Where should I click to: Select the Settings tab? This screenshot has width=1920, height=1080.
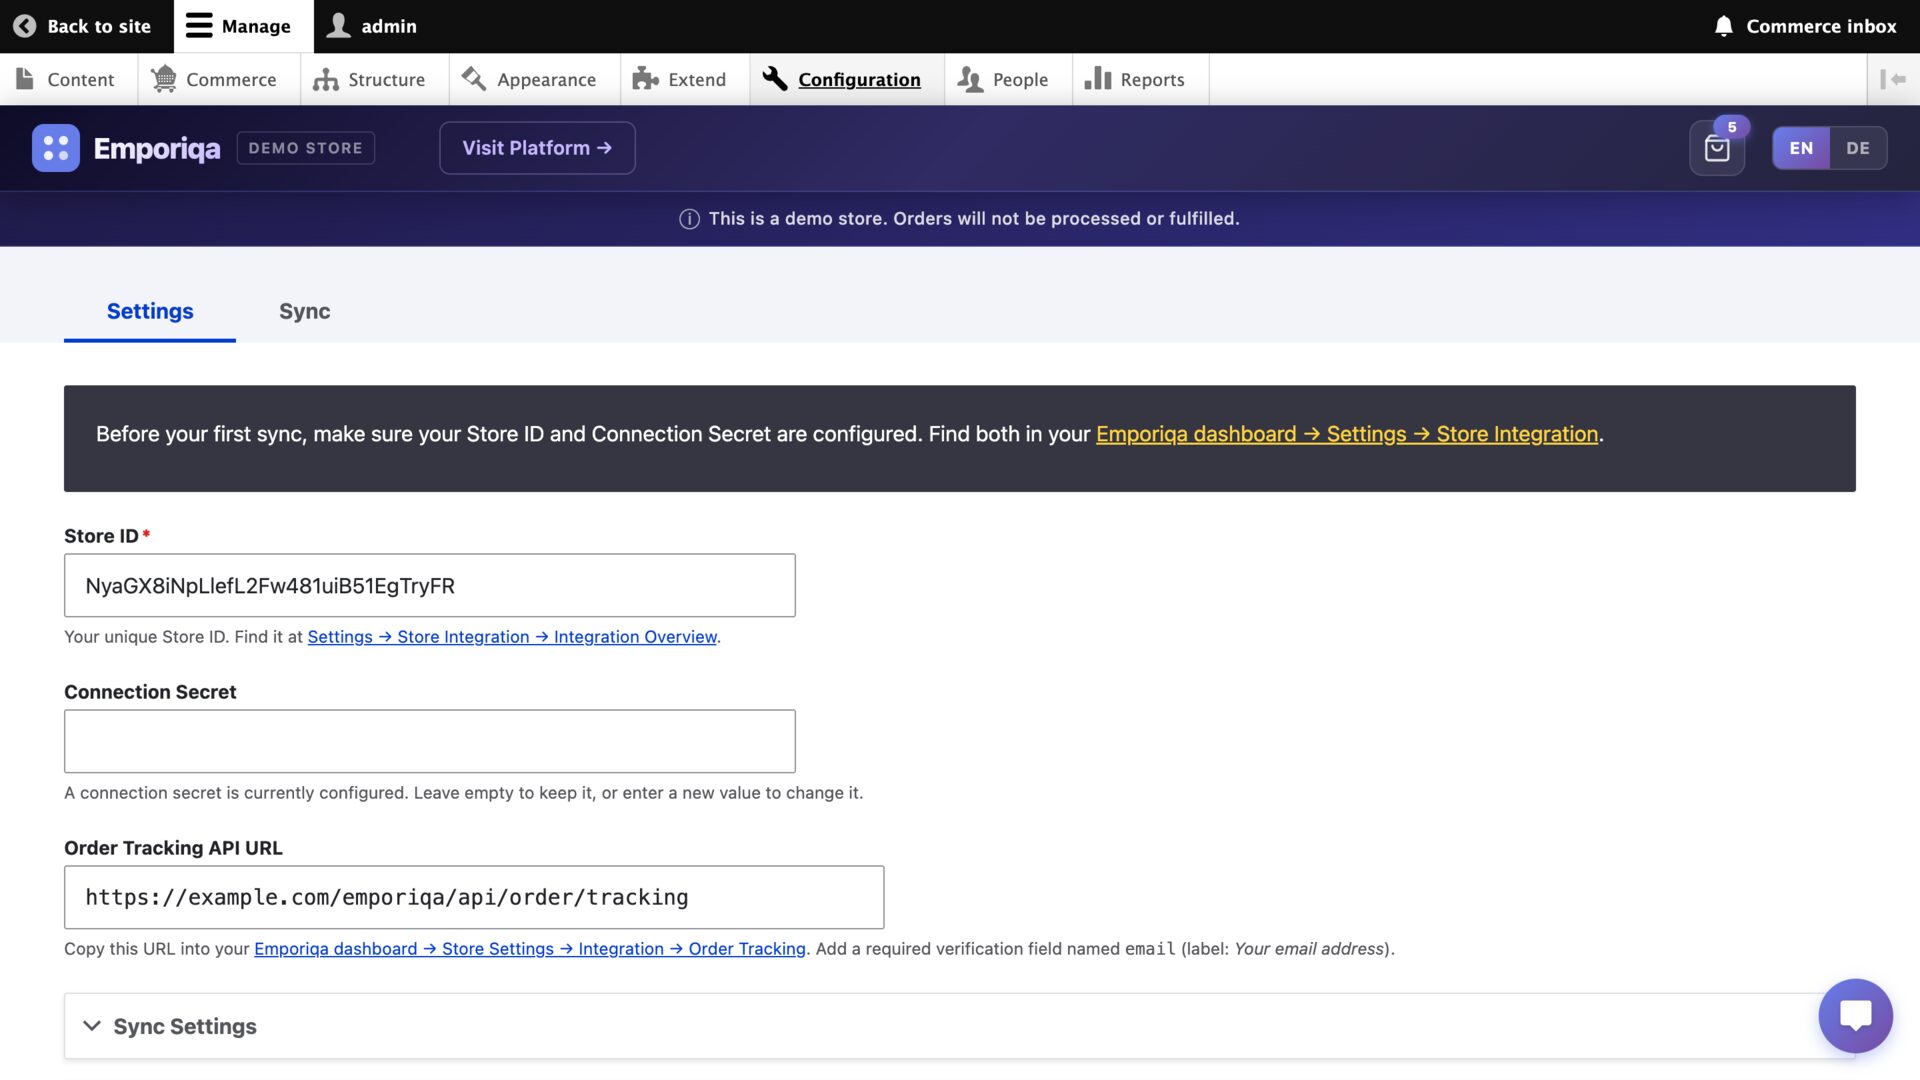150,311
